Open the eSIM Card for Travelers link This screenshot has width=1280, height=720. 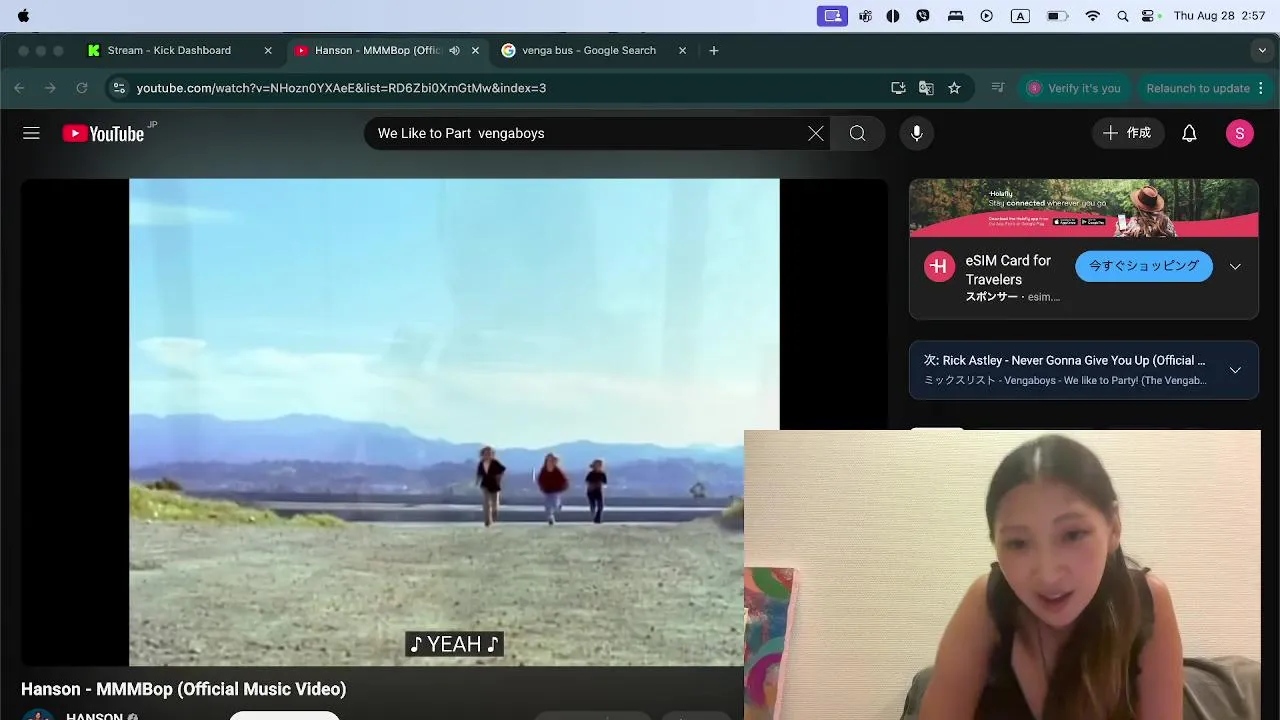tap(1008, 270)
